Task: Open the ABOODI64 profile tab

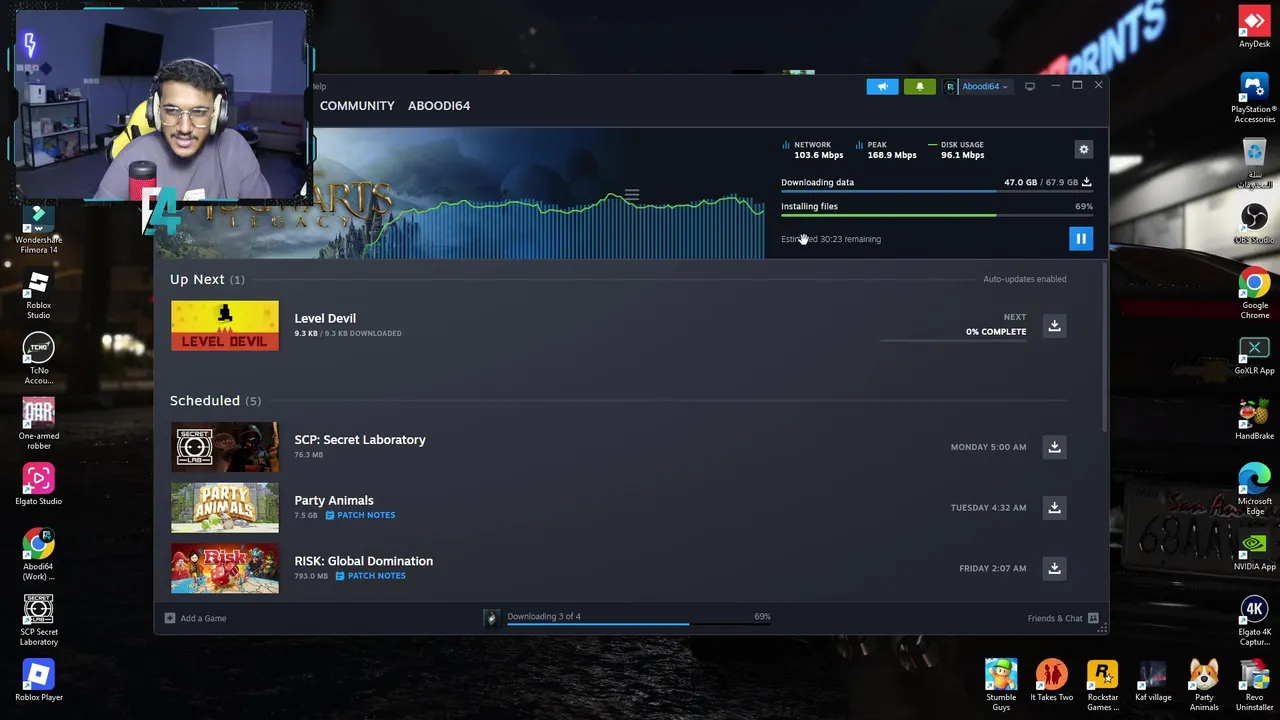Action: tap(439, 105)
